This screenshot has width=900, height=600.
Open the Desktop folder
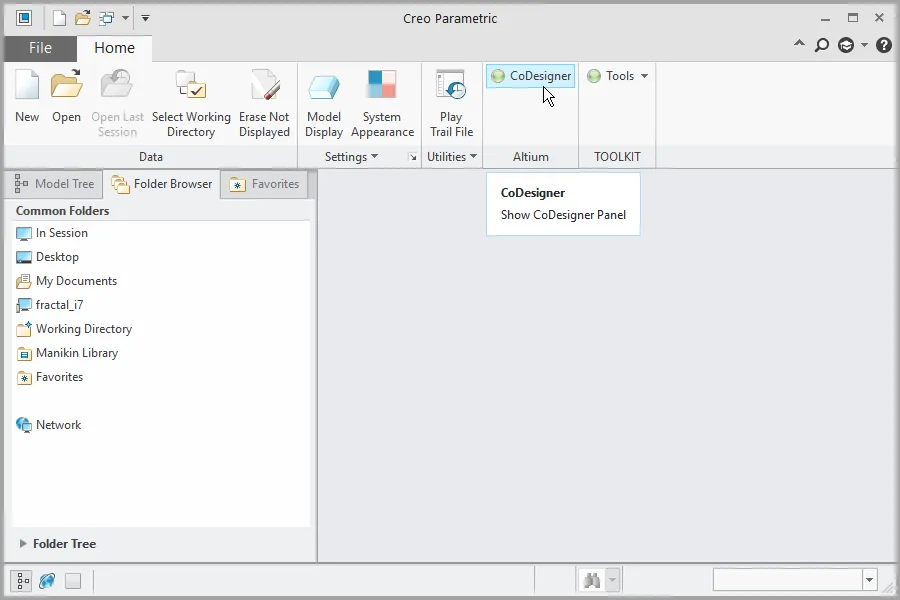tap(47, 257)
